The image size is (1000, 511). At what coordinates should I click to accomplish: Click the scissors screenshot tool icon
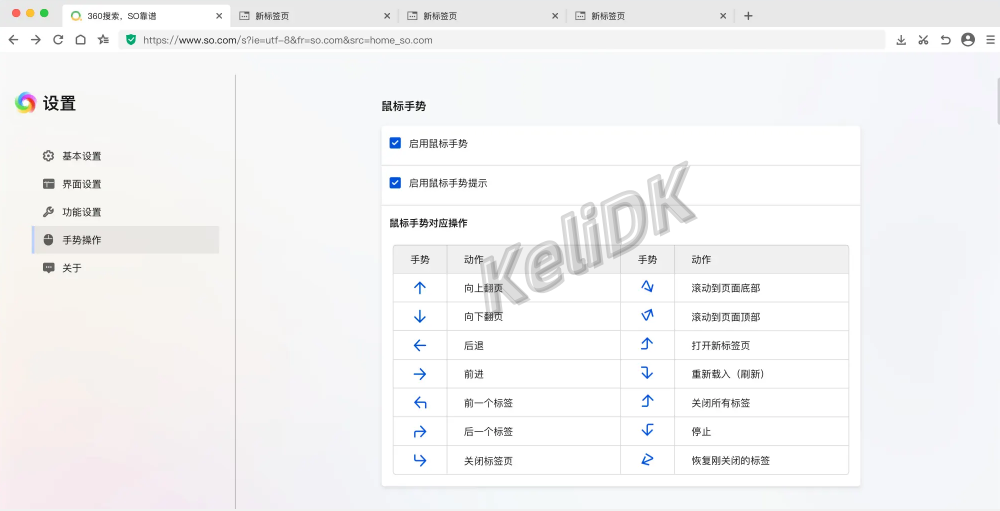[923, 40]
